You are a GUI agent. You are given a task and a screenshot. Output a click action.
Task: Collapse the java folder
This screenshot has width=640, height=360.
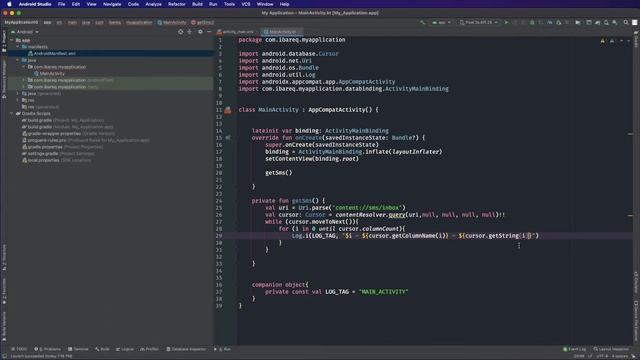[18, 60]
